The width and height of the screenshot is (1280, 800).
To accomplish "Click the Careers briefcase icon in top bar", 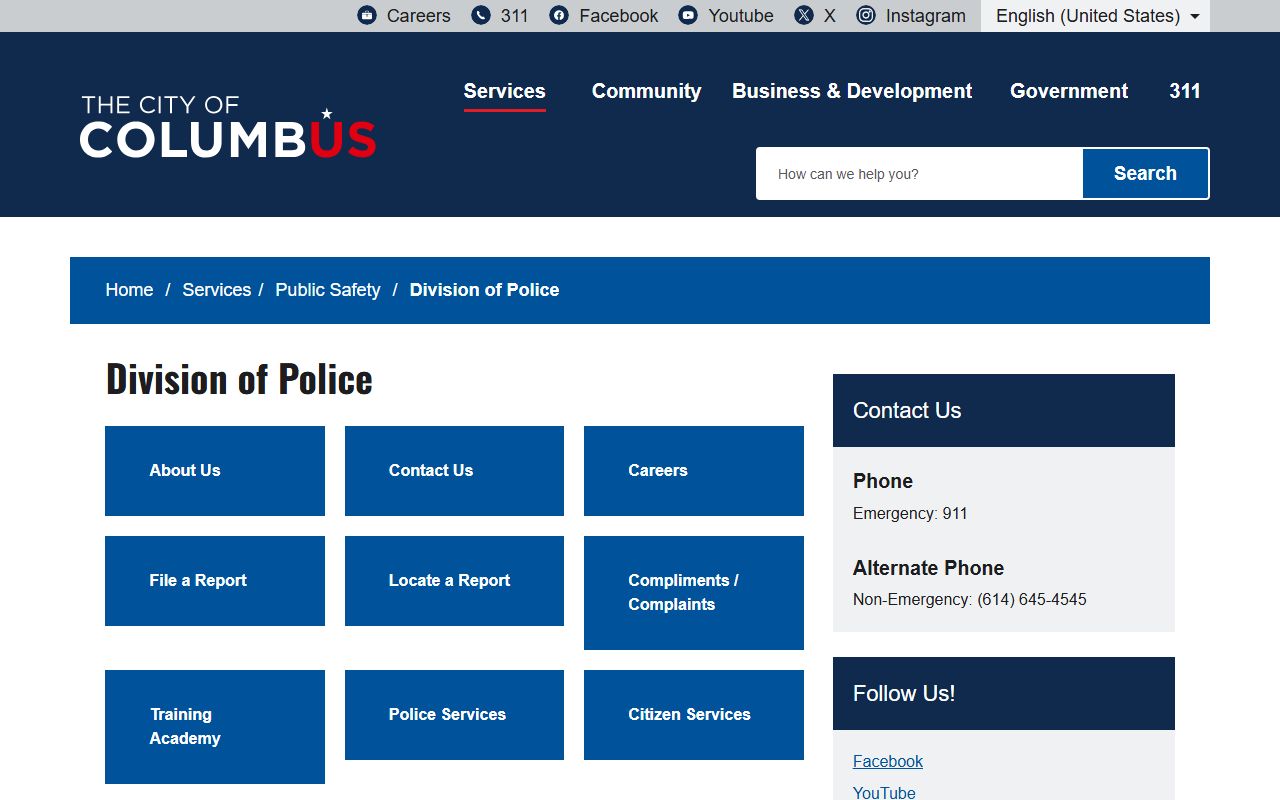I will coord(367,15).
